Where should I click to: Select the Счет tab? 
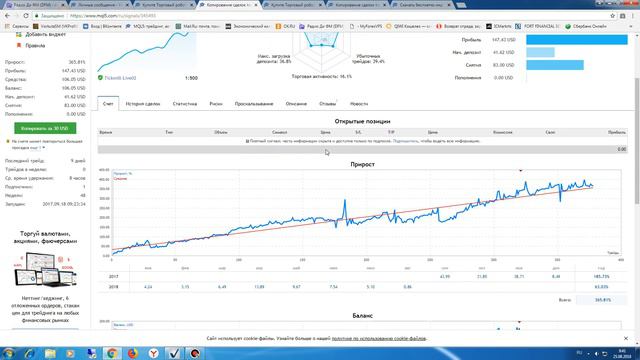[108, 104]
